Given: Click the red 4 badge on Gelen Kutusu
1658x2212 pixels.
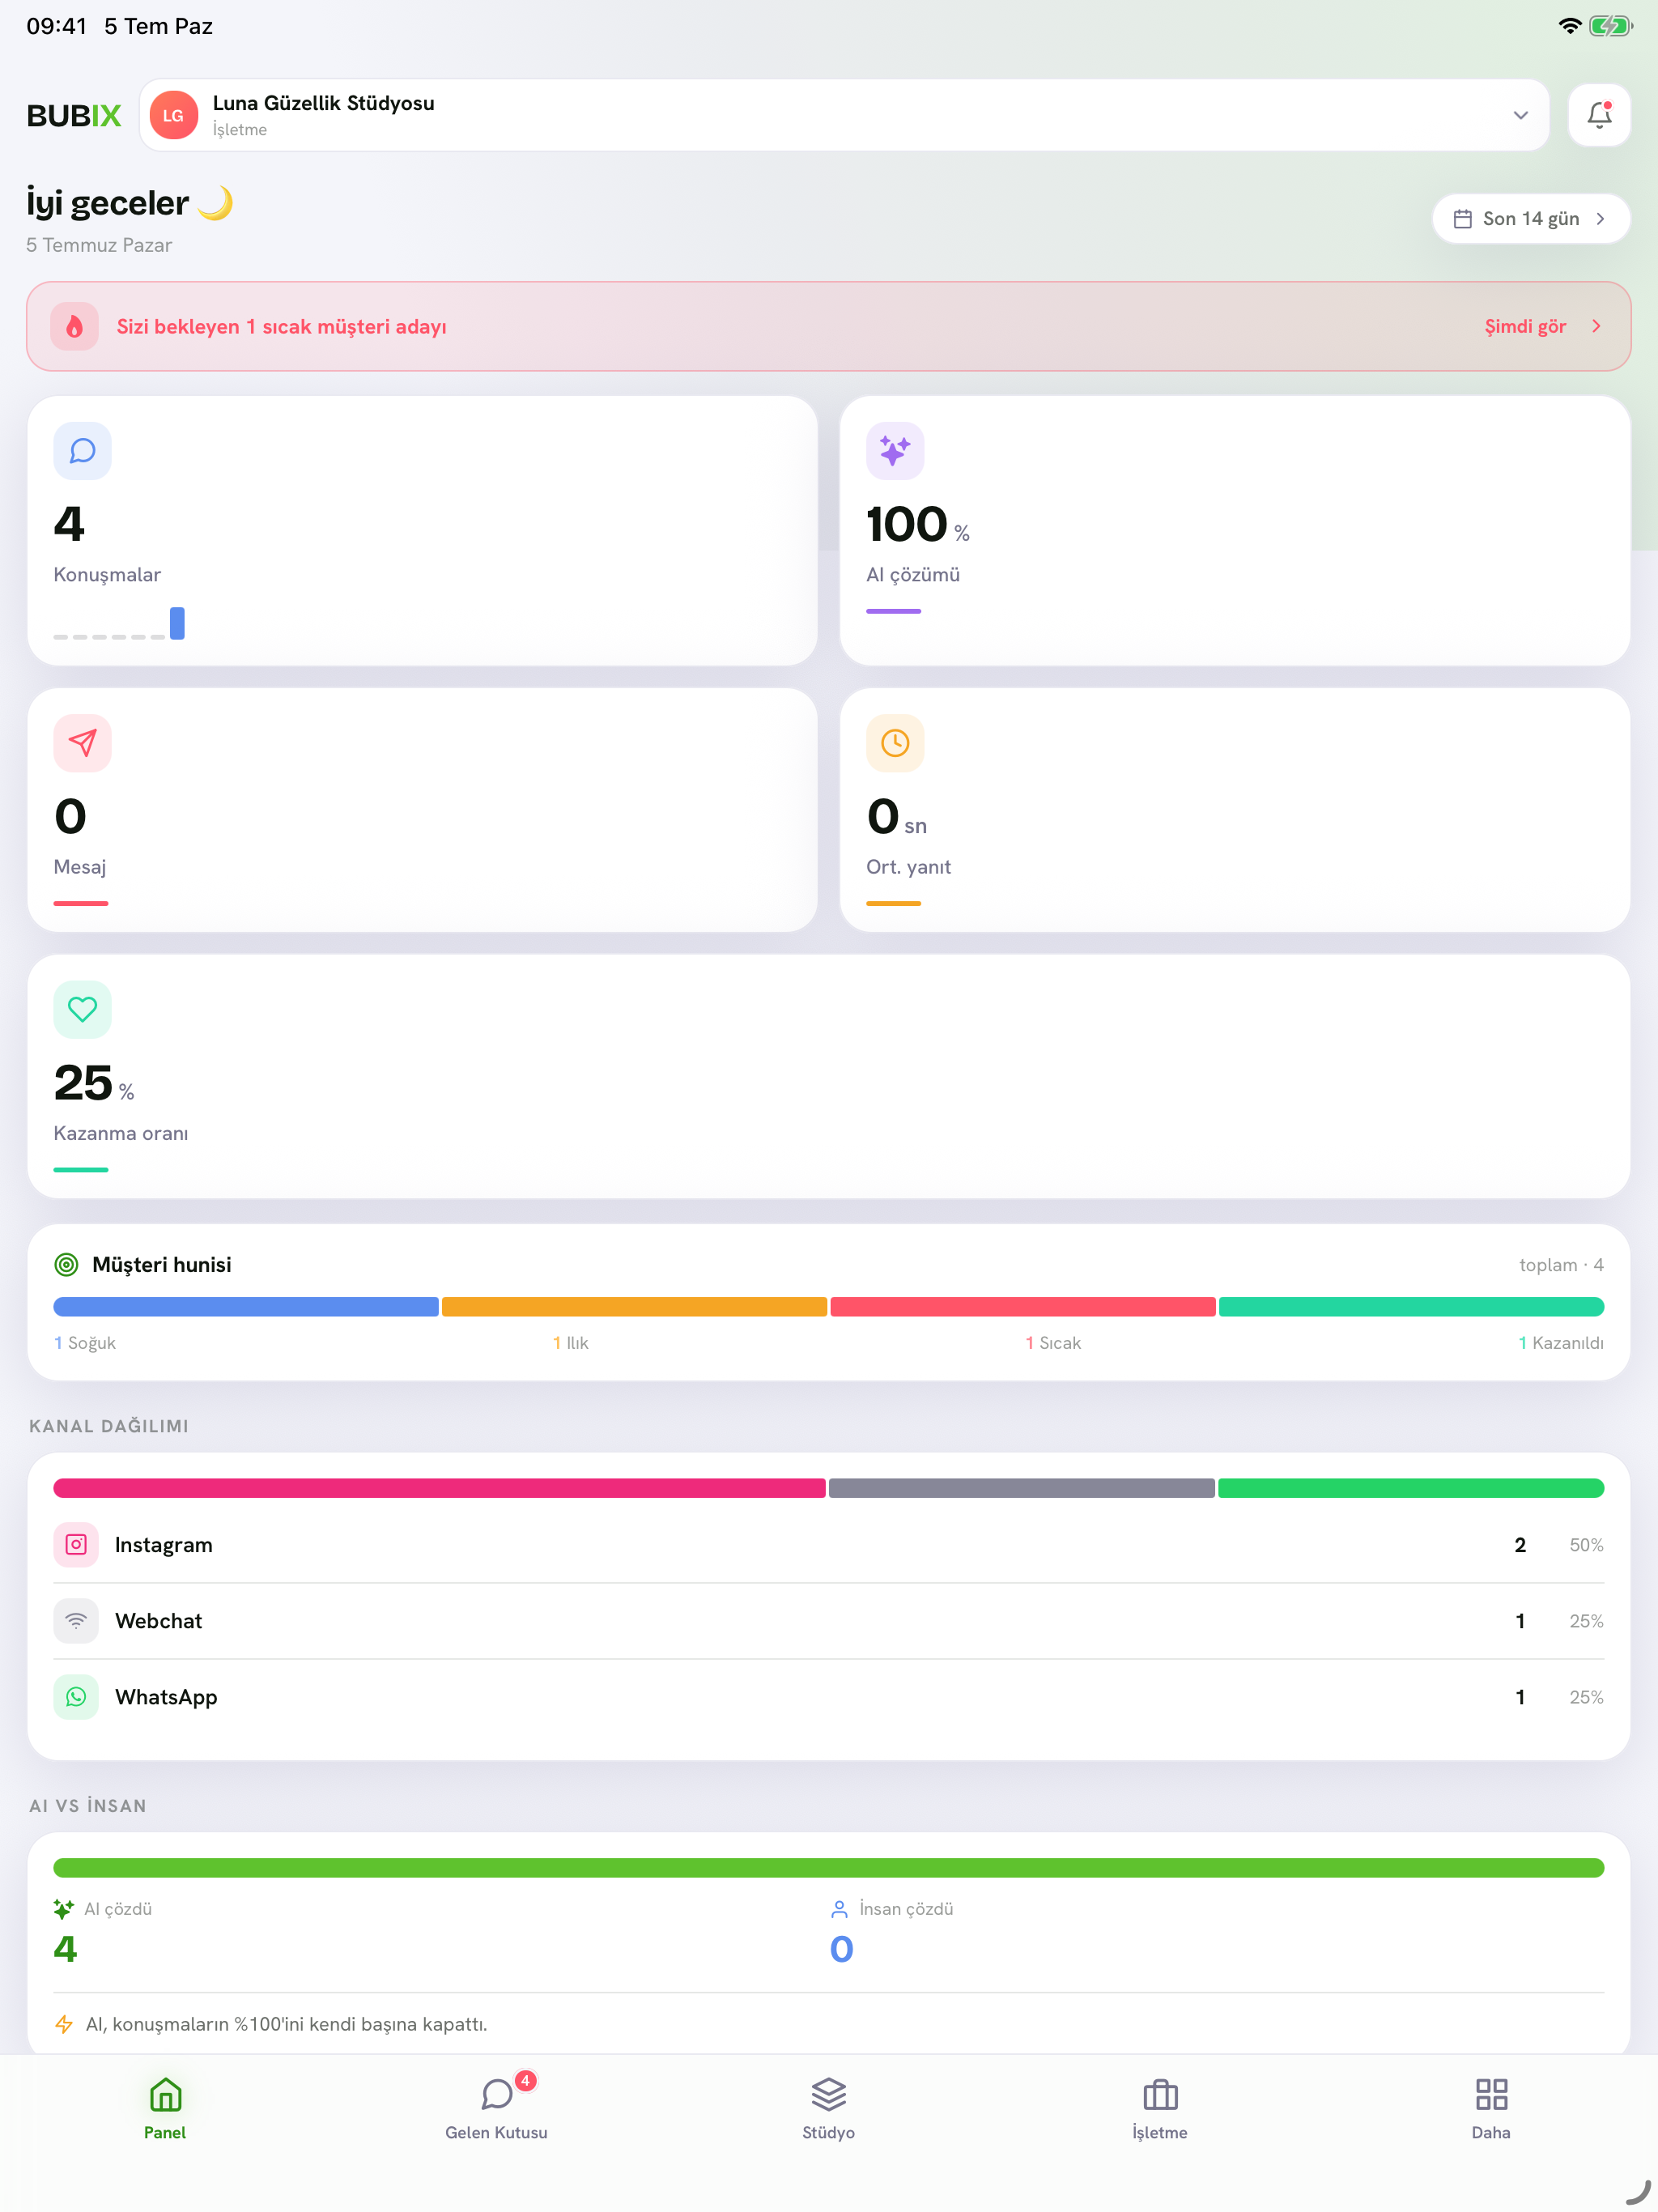Looking at the screenshot, I should click(525, 2081).
